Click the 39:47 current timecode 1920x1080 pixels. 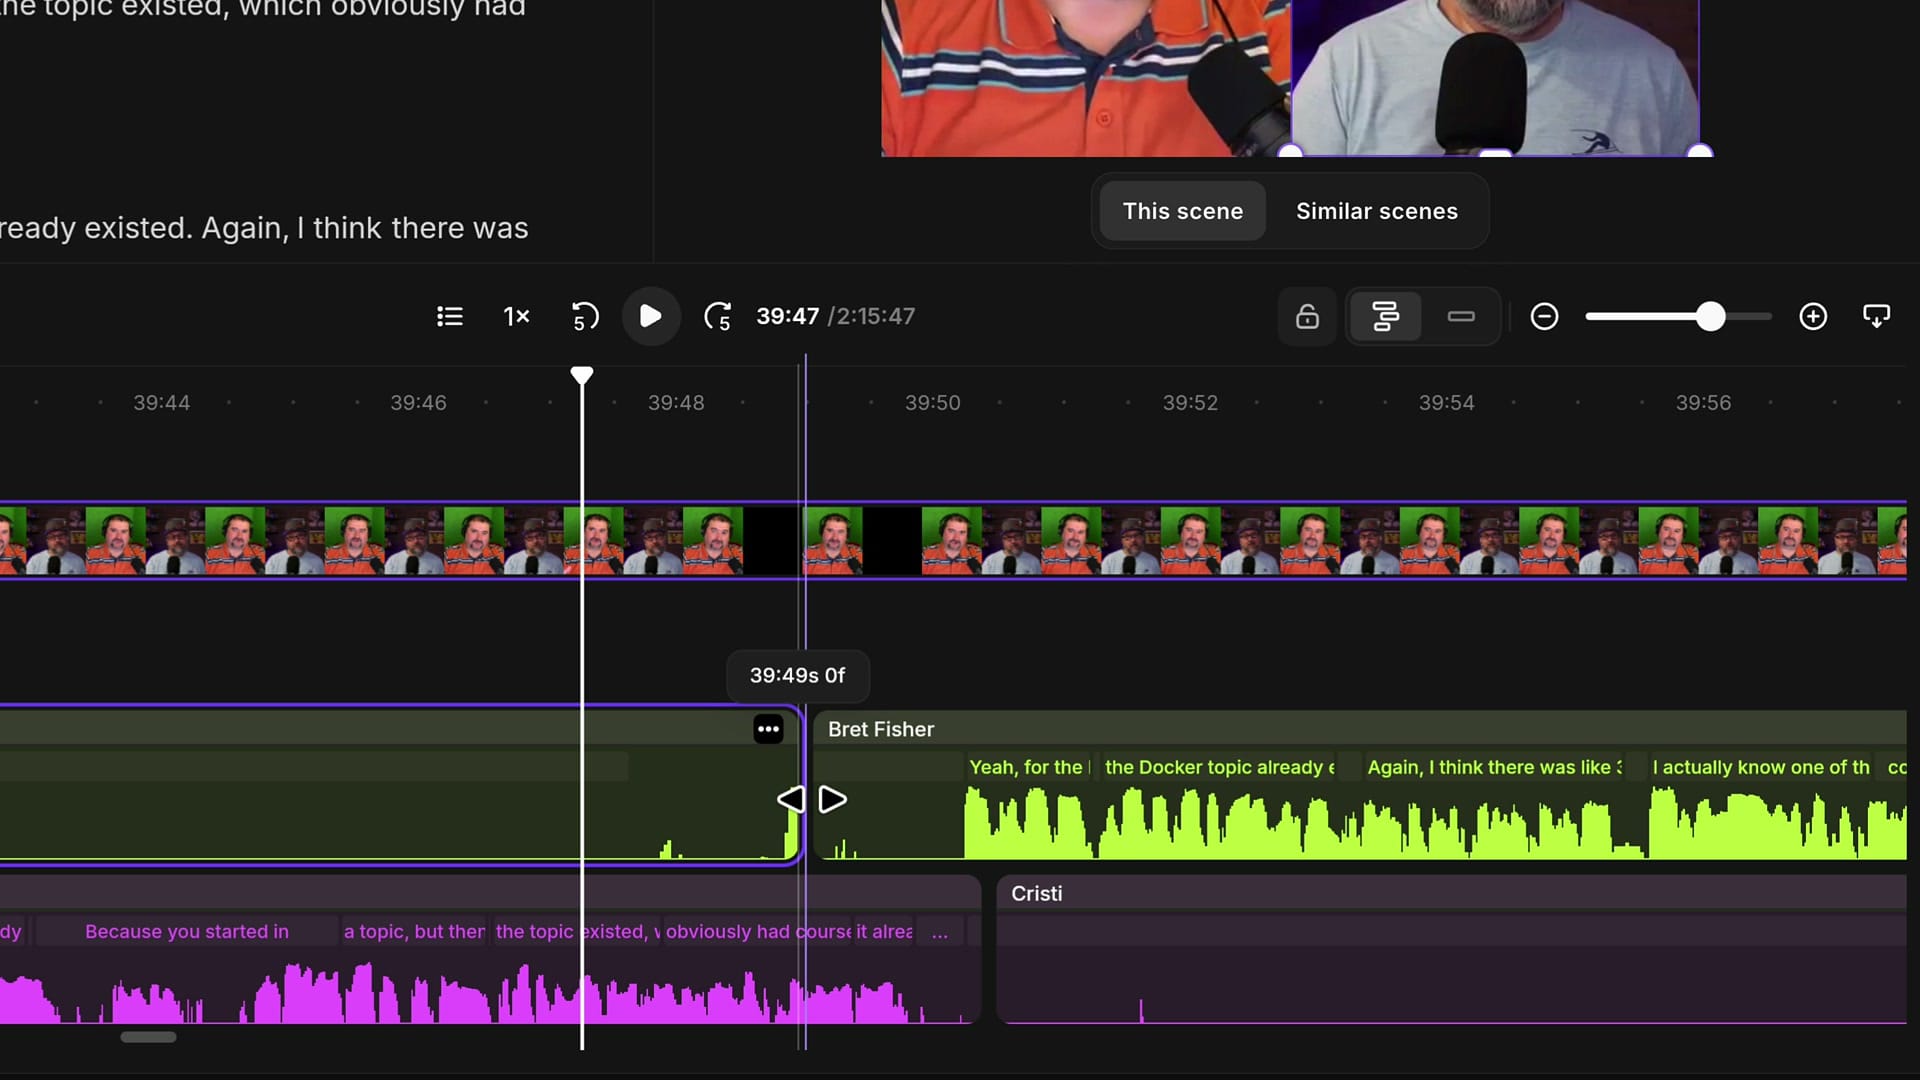coord(788,316)
